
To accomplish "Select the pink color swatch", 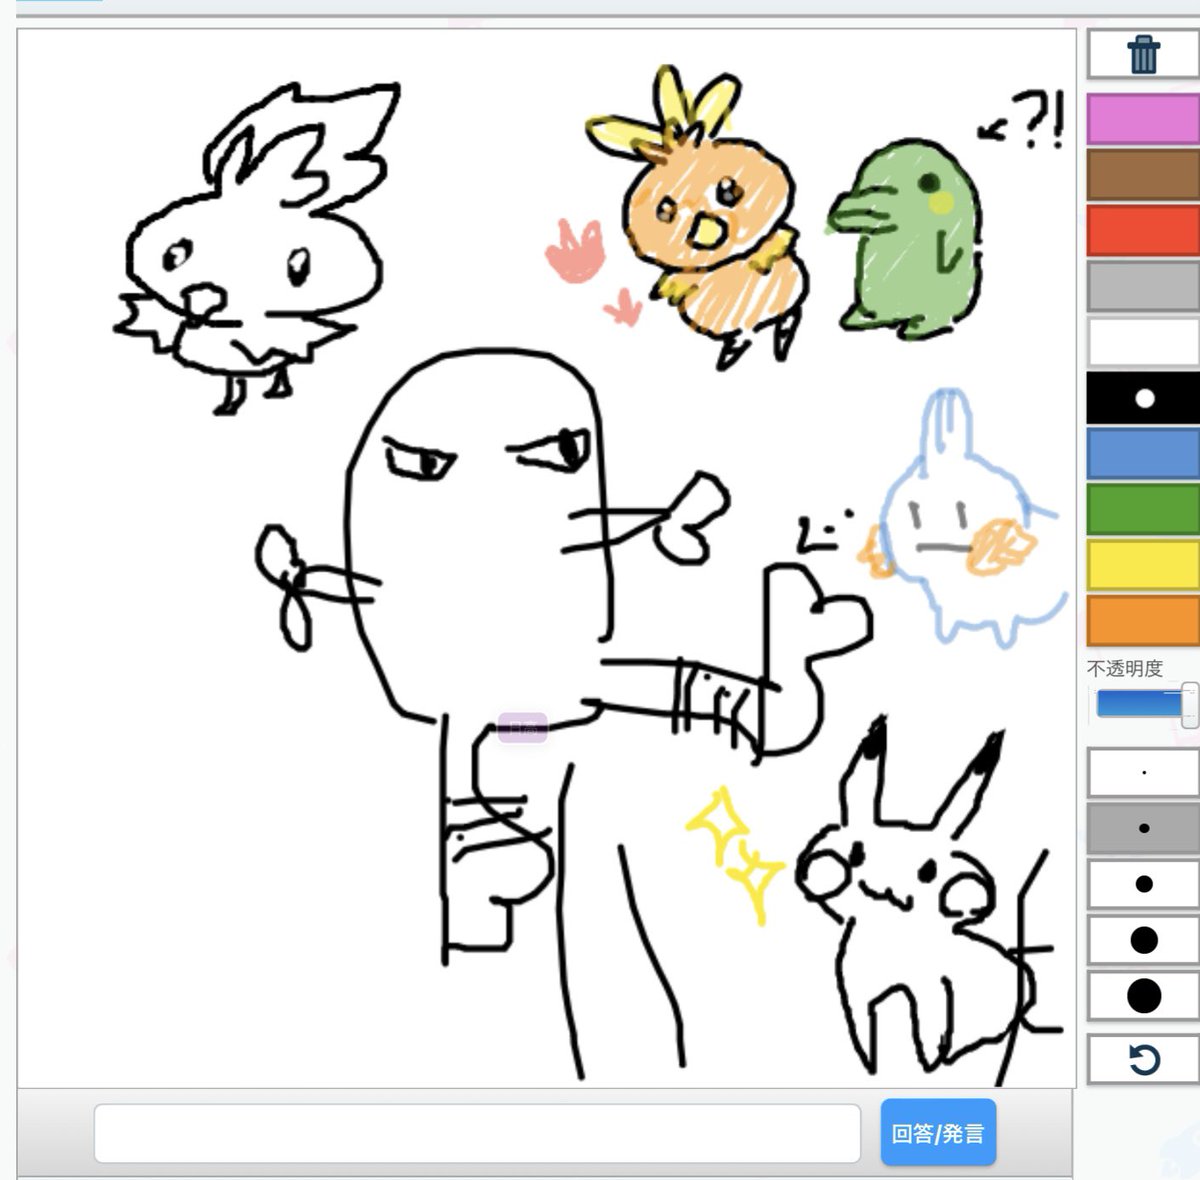I will [1143, 120].
